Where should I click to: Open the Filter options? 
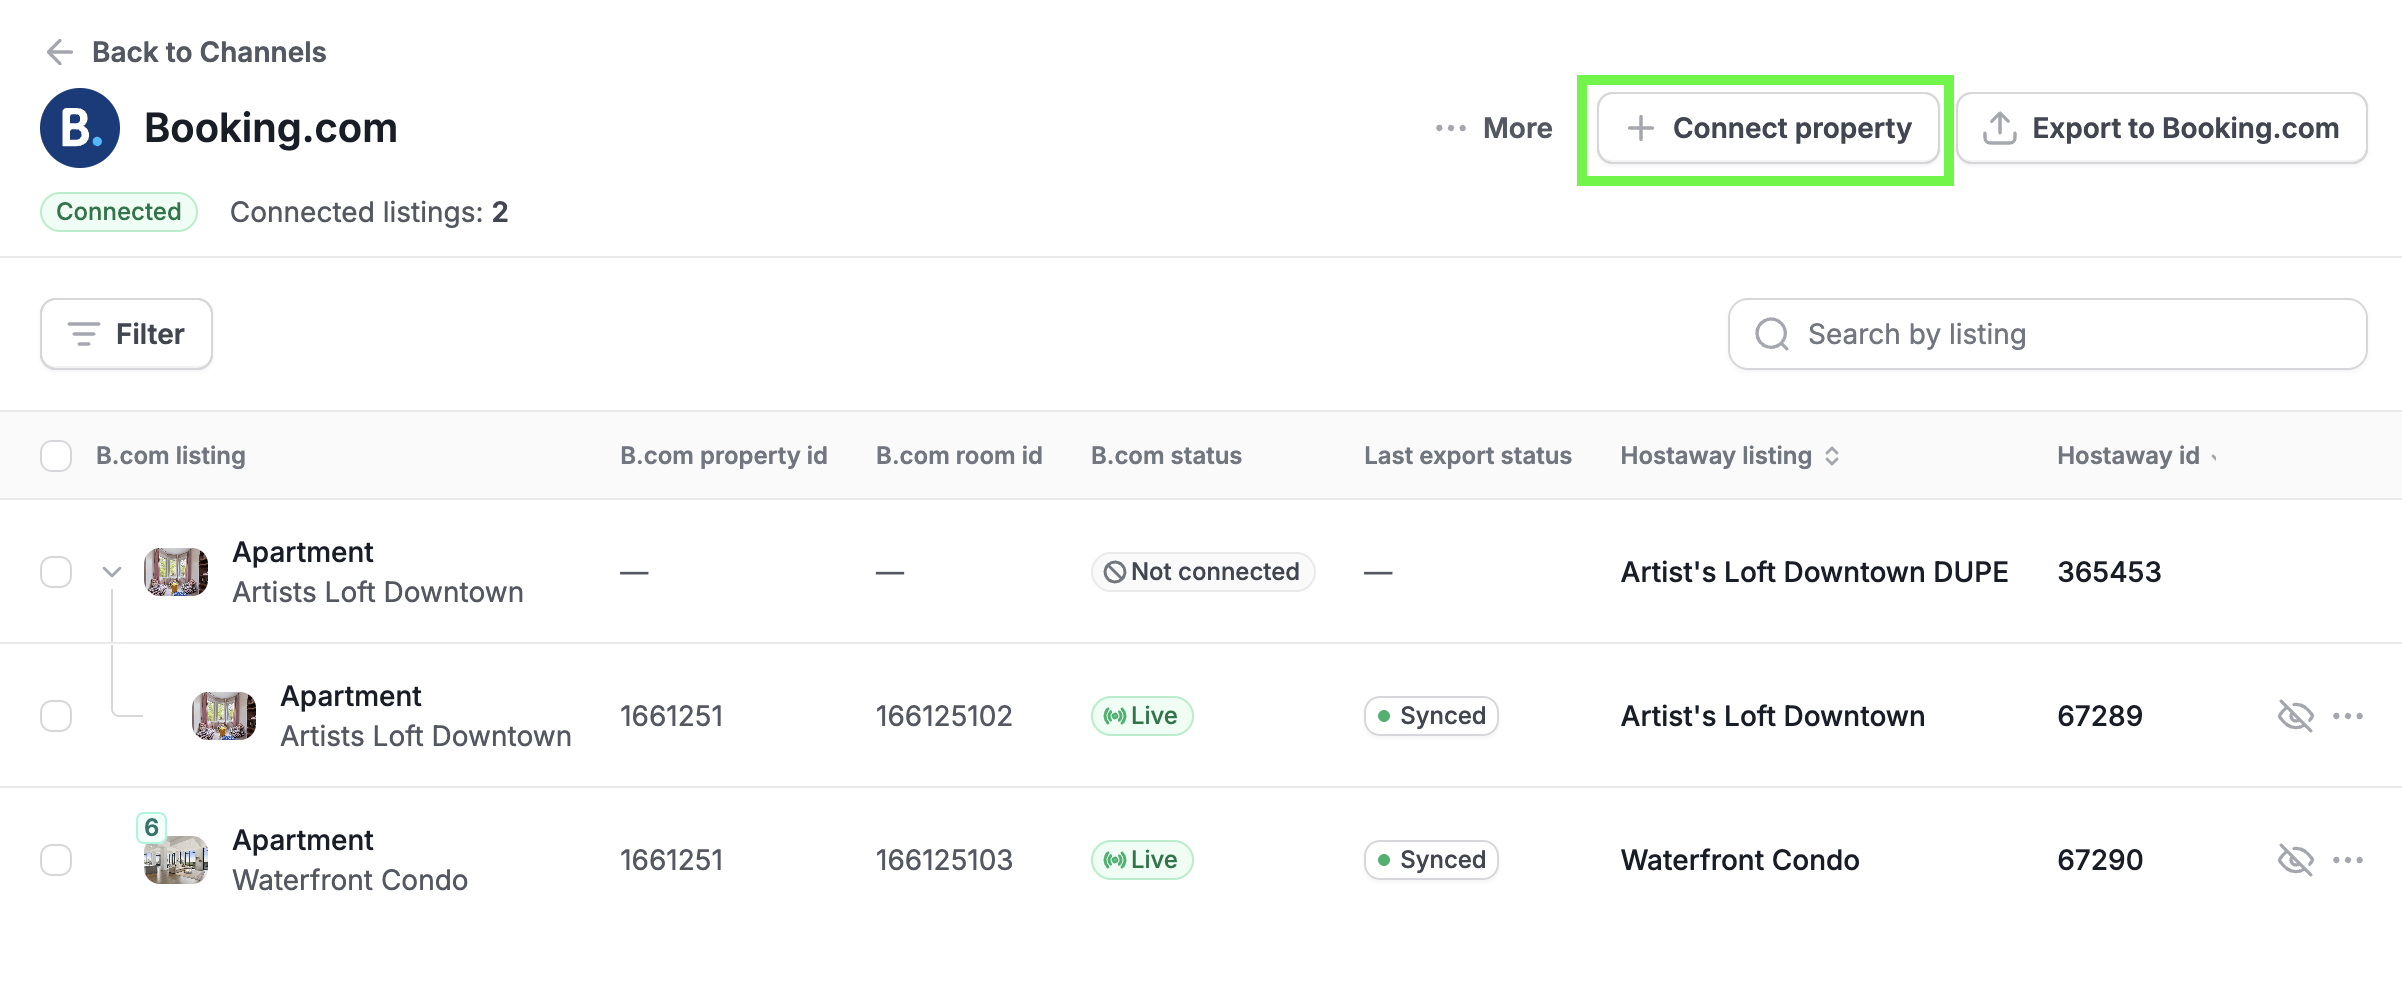[x=126, y=334]
